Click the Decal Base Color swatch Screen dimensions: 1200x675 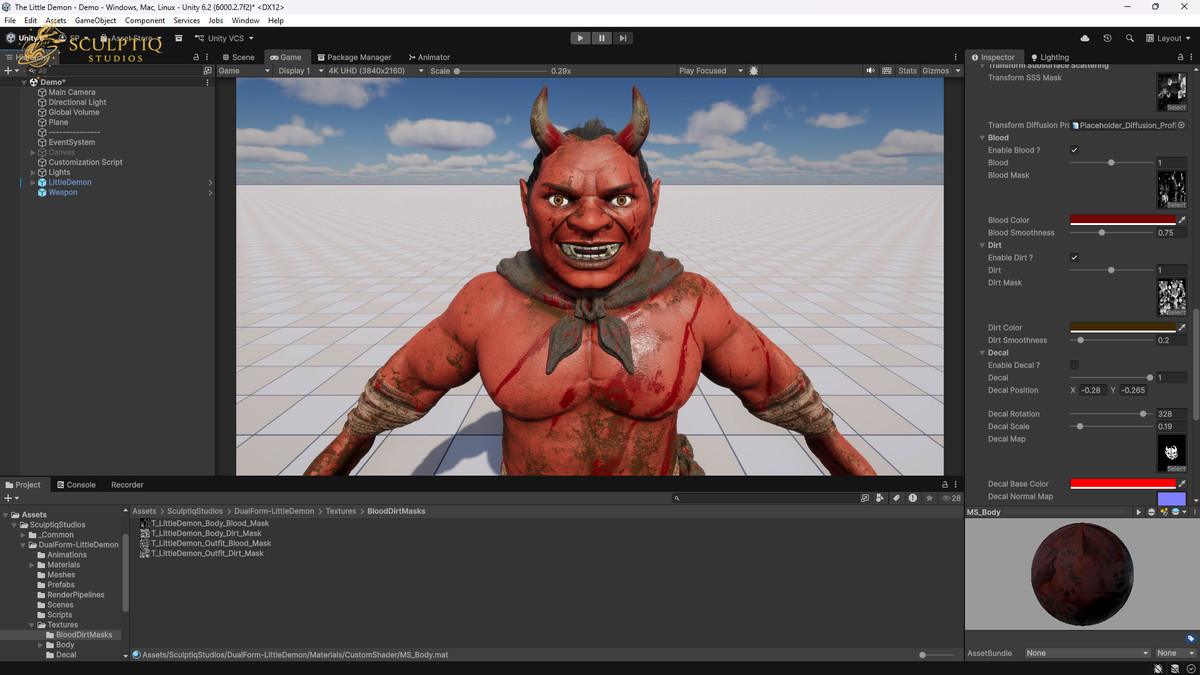(1122, 484)
